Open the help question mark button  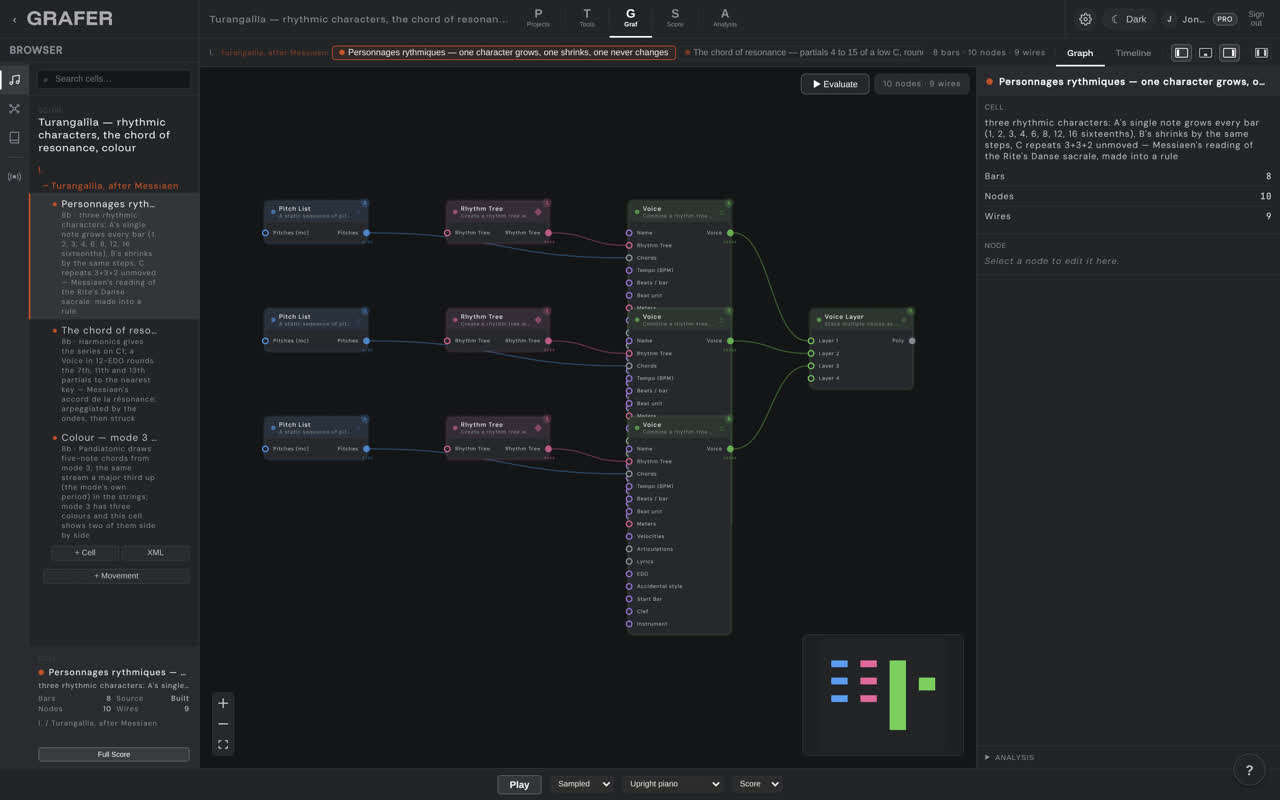[x=1249, y=769]
